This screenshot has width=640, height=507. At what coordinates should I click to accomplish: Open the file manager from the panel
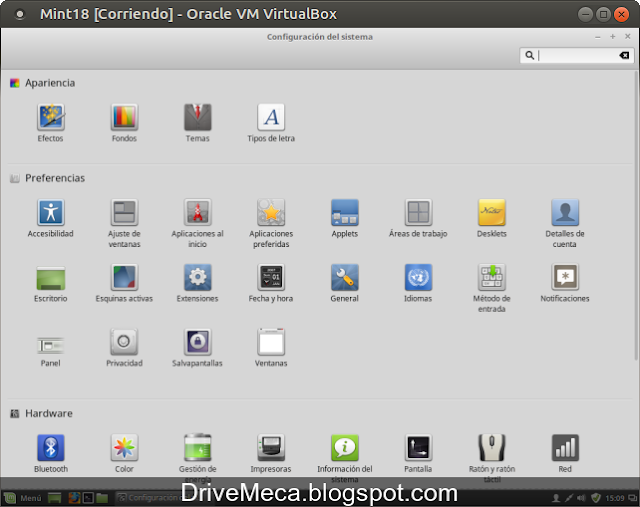[x=102, y=498]
